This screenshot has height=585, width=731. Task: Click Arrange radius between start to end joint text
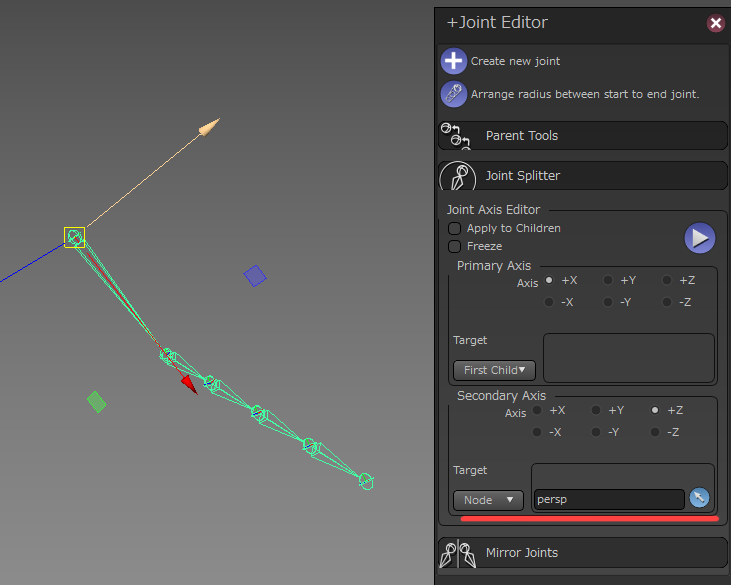pyautogui.click(x=585, y=94)
